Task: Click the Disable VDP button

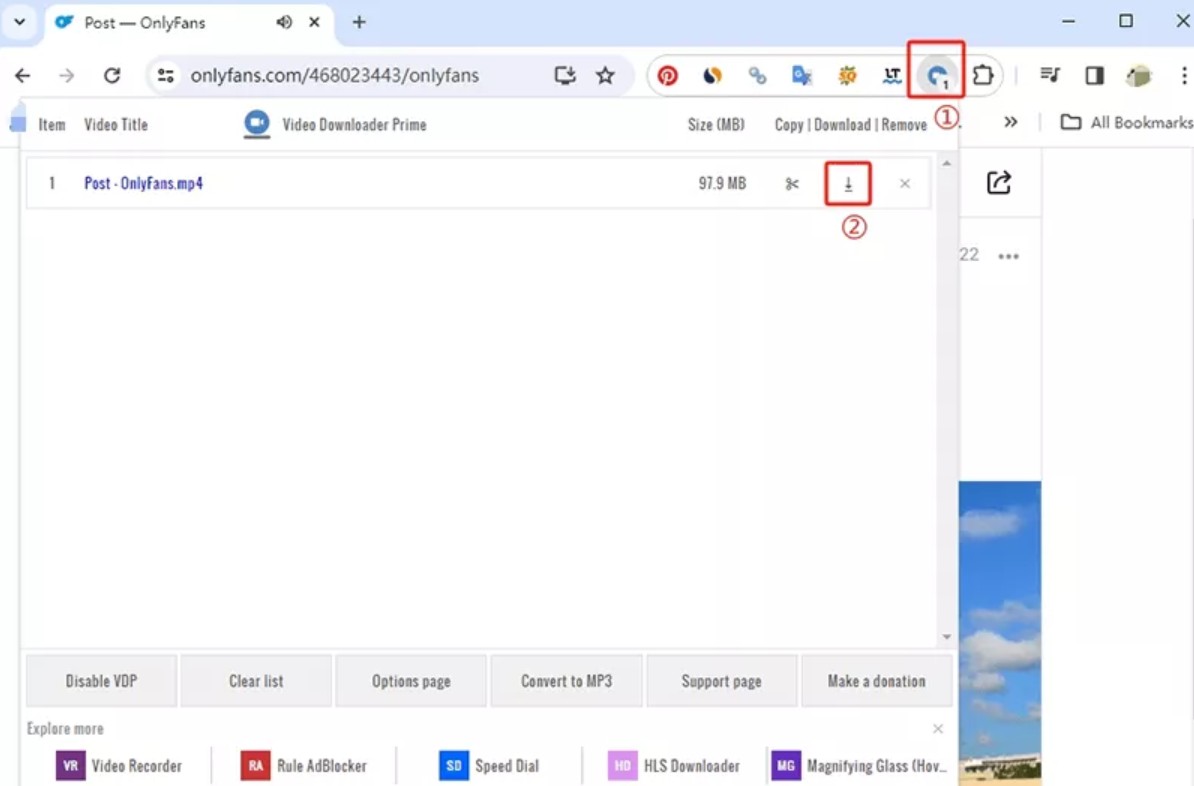Action: pyautogui.click(x=101, y=681)
